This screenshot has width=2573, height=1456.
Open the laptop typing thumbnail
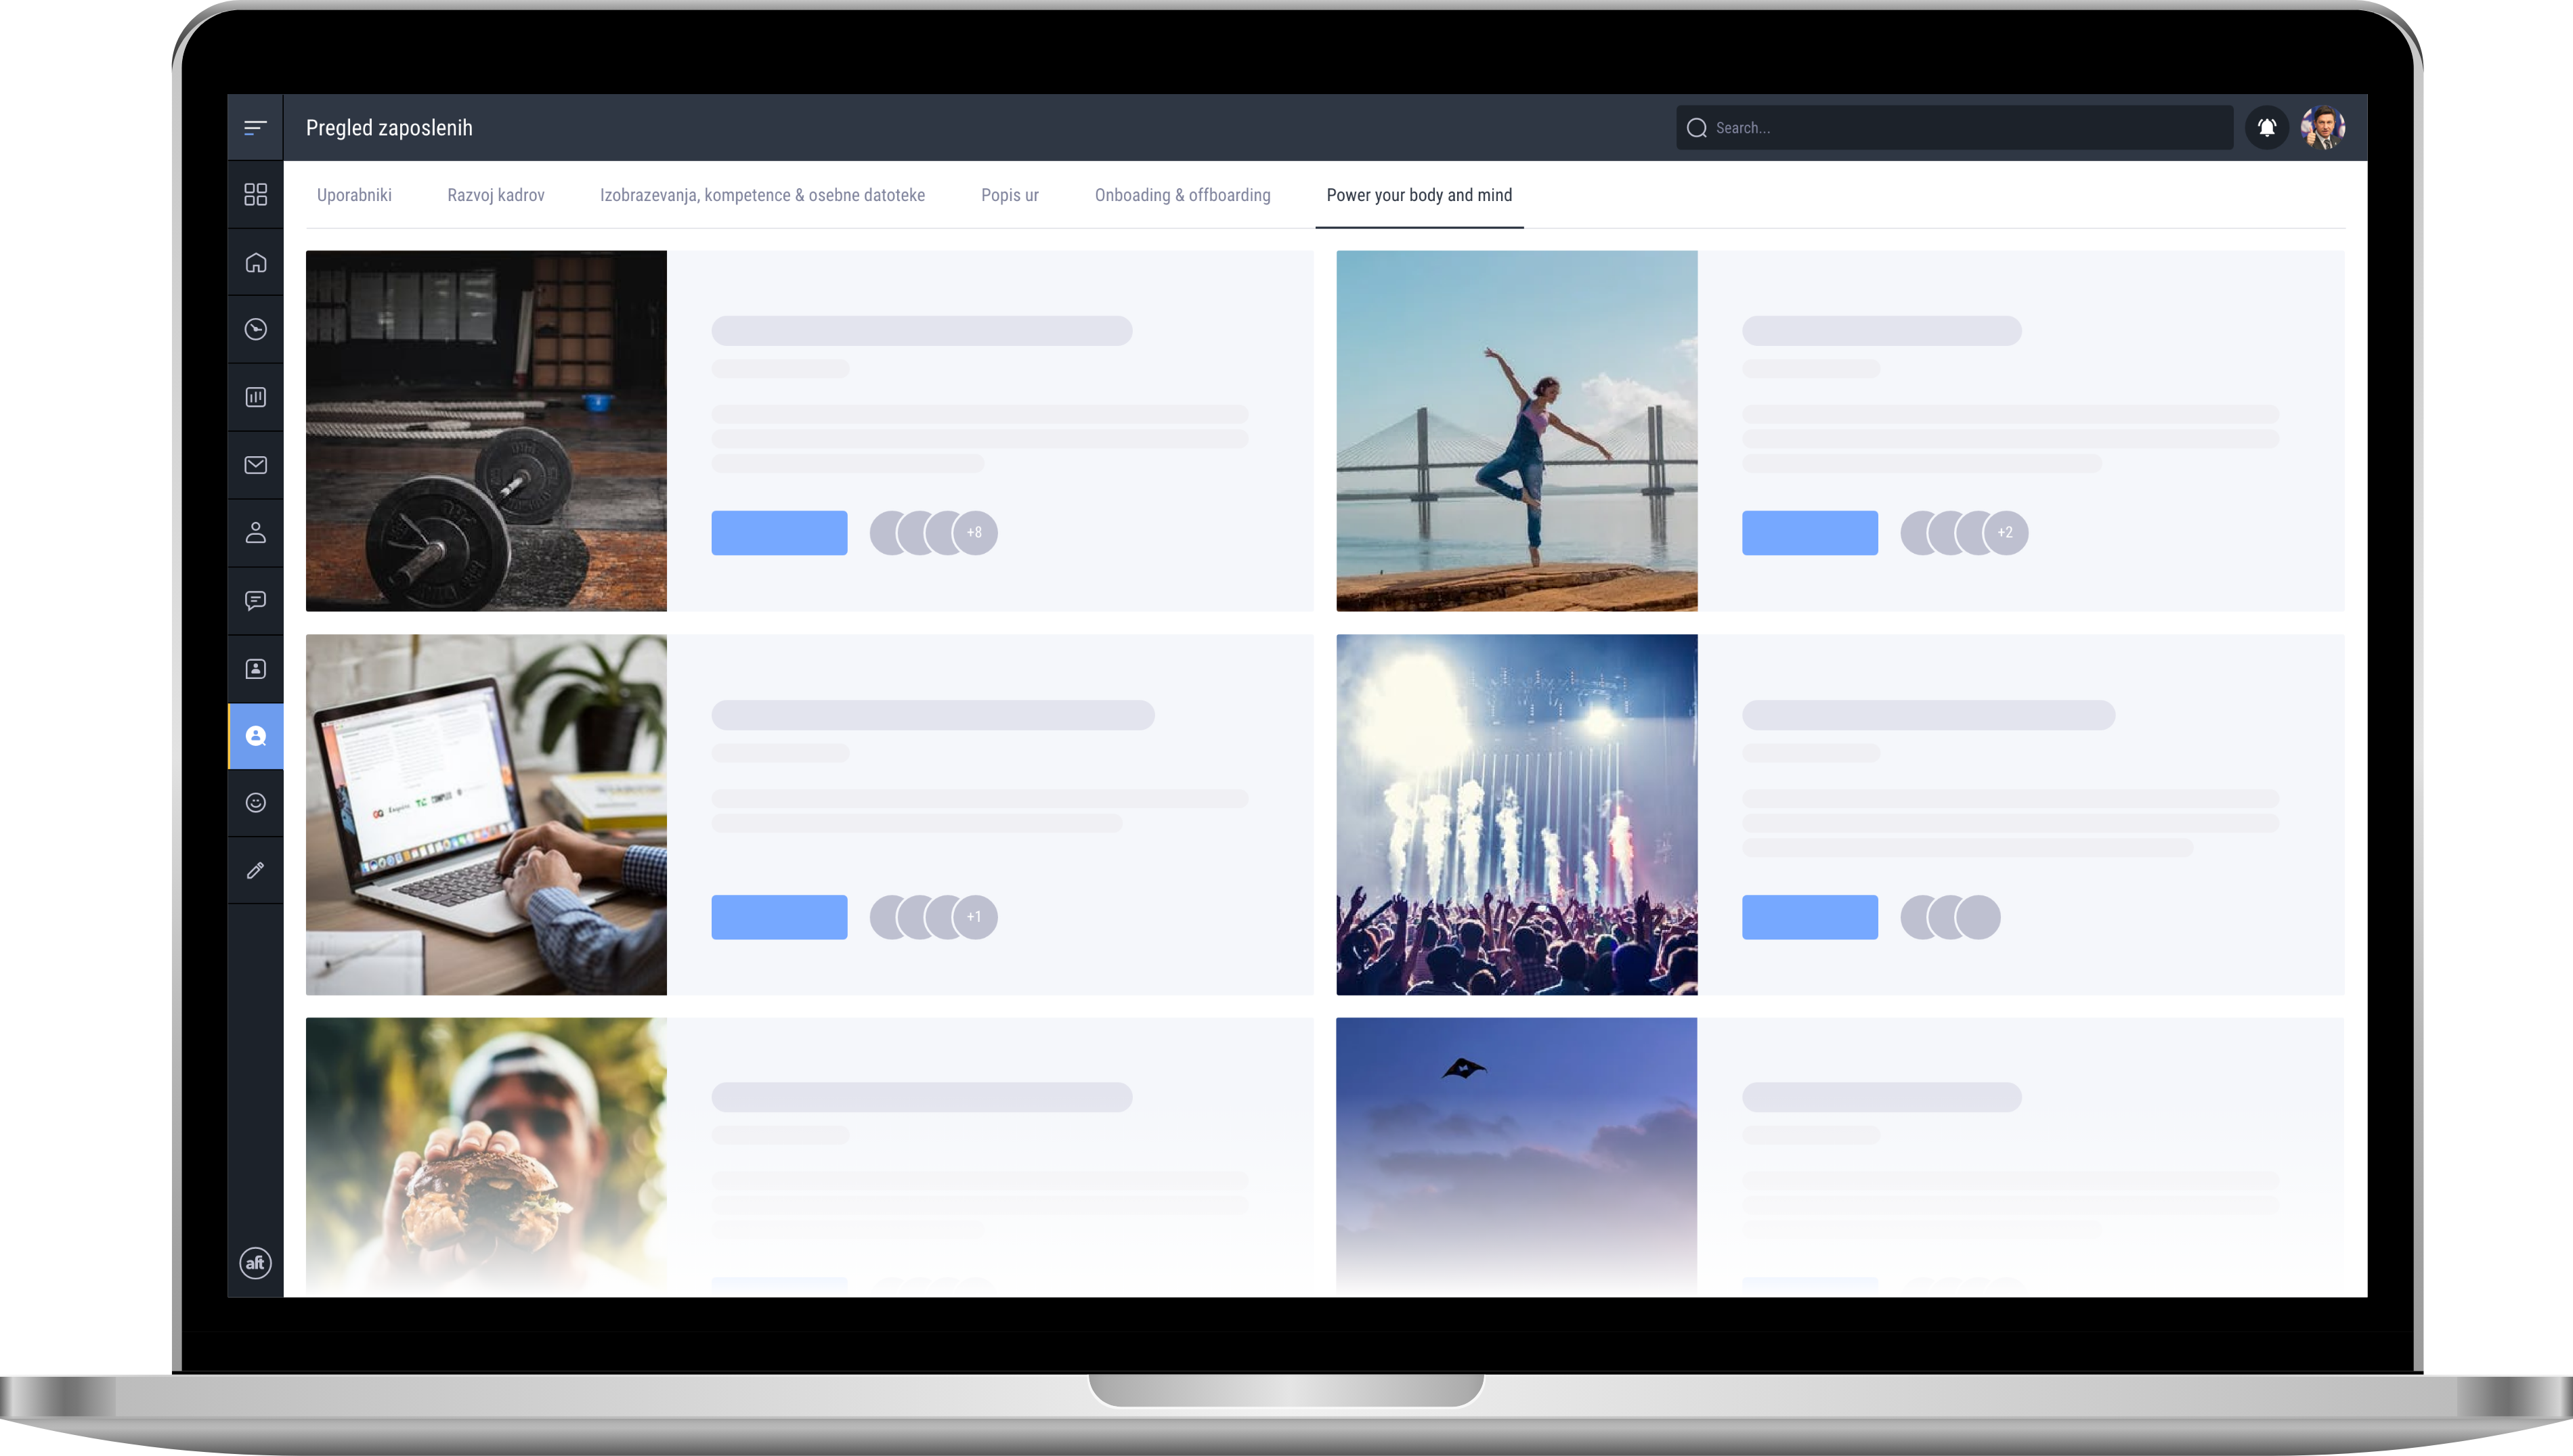(x=486, y=815)
